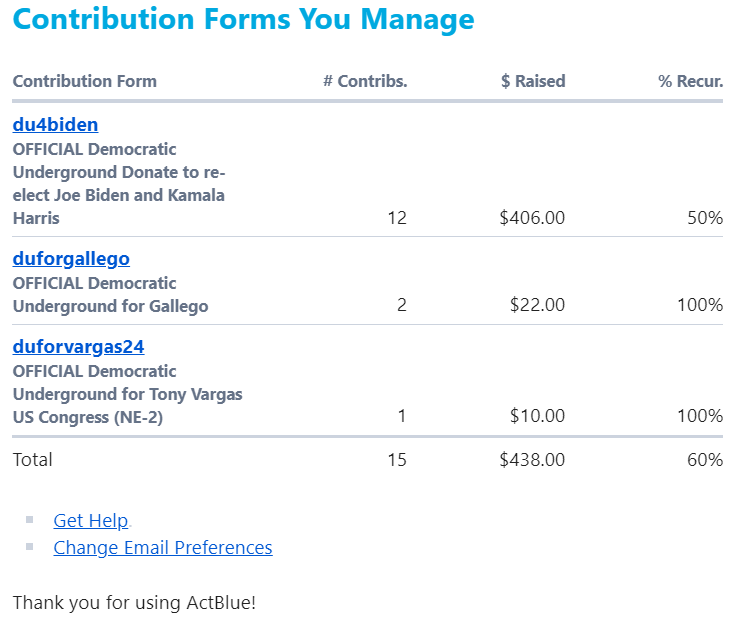Click the Tony Vargas US Congress description text
The width and height of the screenshot is (741, 625).
click(x=127, y=395)
